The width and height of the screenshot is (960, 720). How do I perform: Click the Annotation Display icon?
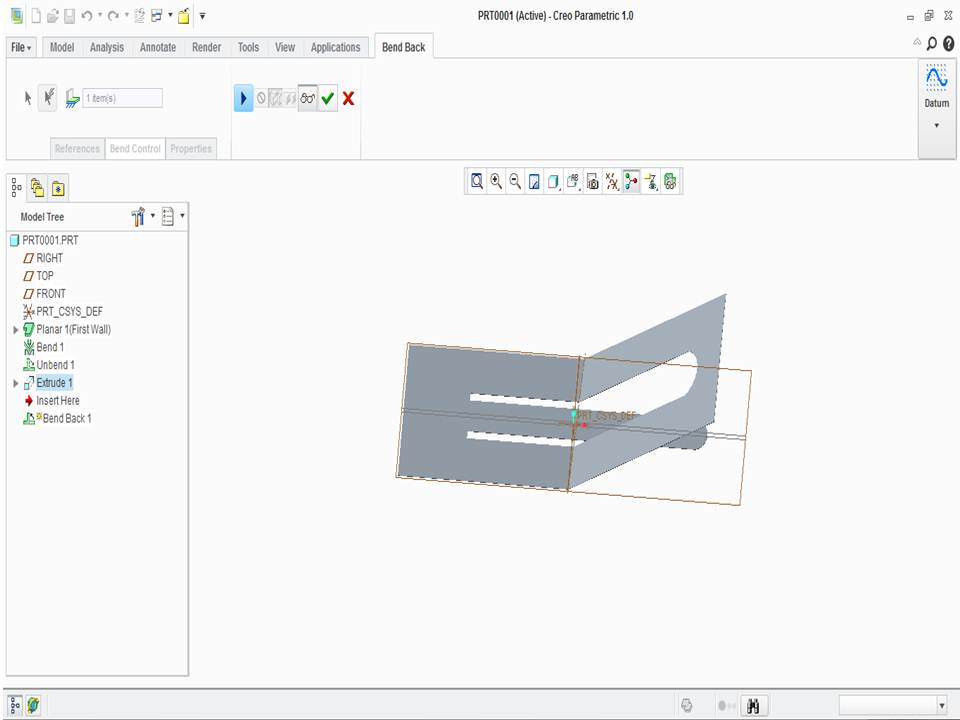(651, 182)
